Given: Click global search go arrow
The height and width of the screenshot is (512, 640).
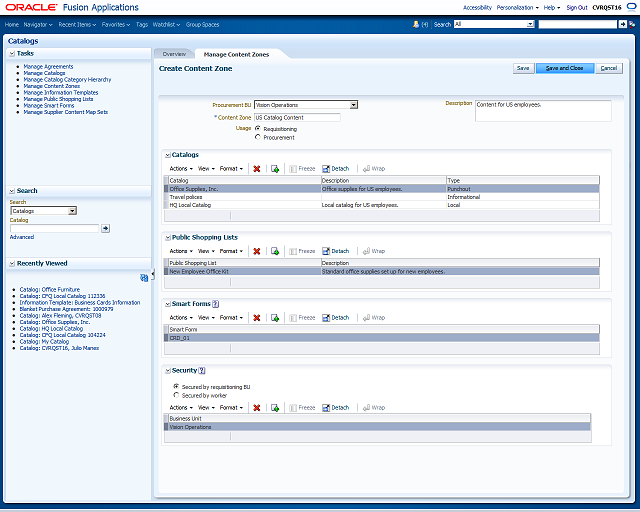Looking at the screenshot, I should pyautogui.click(x=622, y=24).
